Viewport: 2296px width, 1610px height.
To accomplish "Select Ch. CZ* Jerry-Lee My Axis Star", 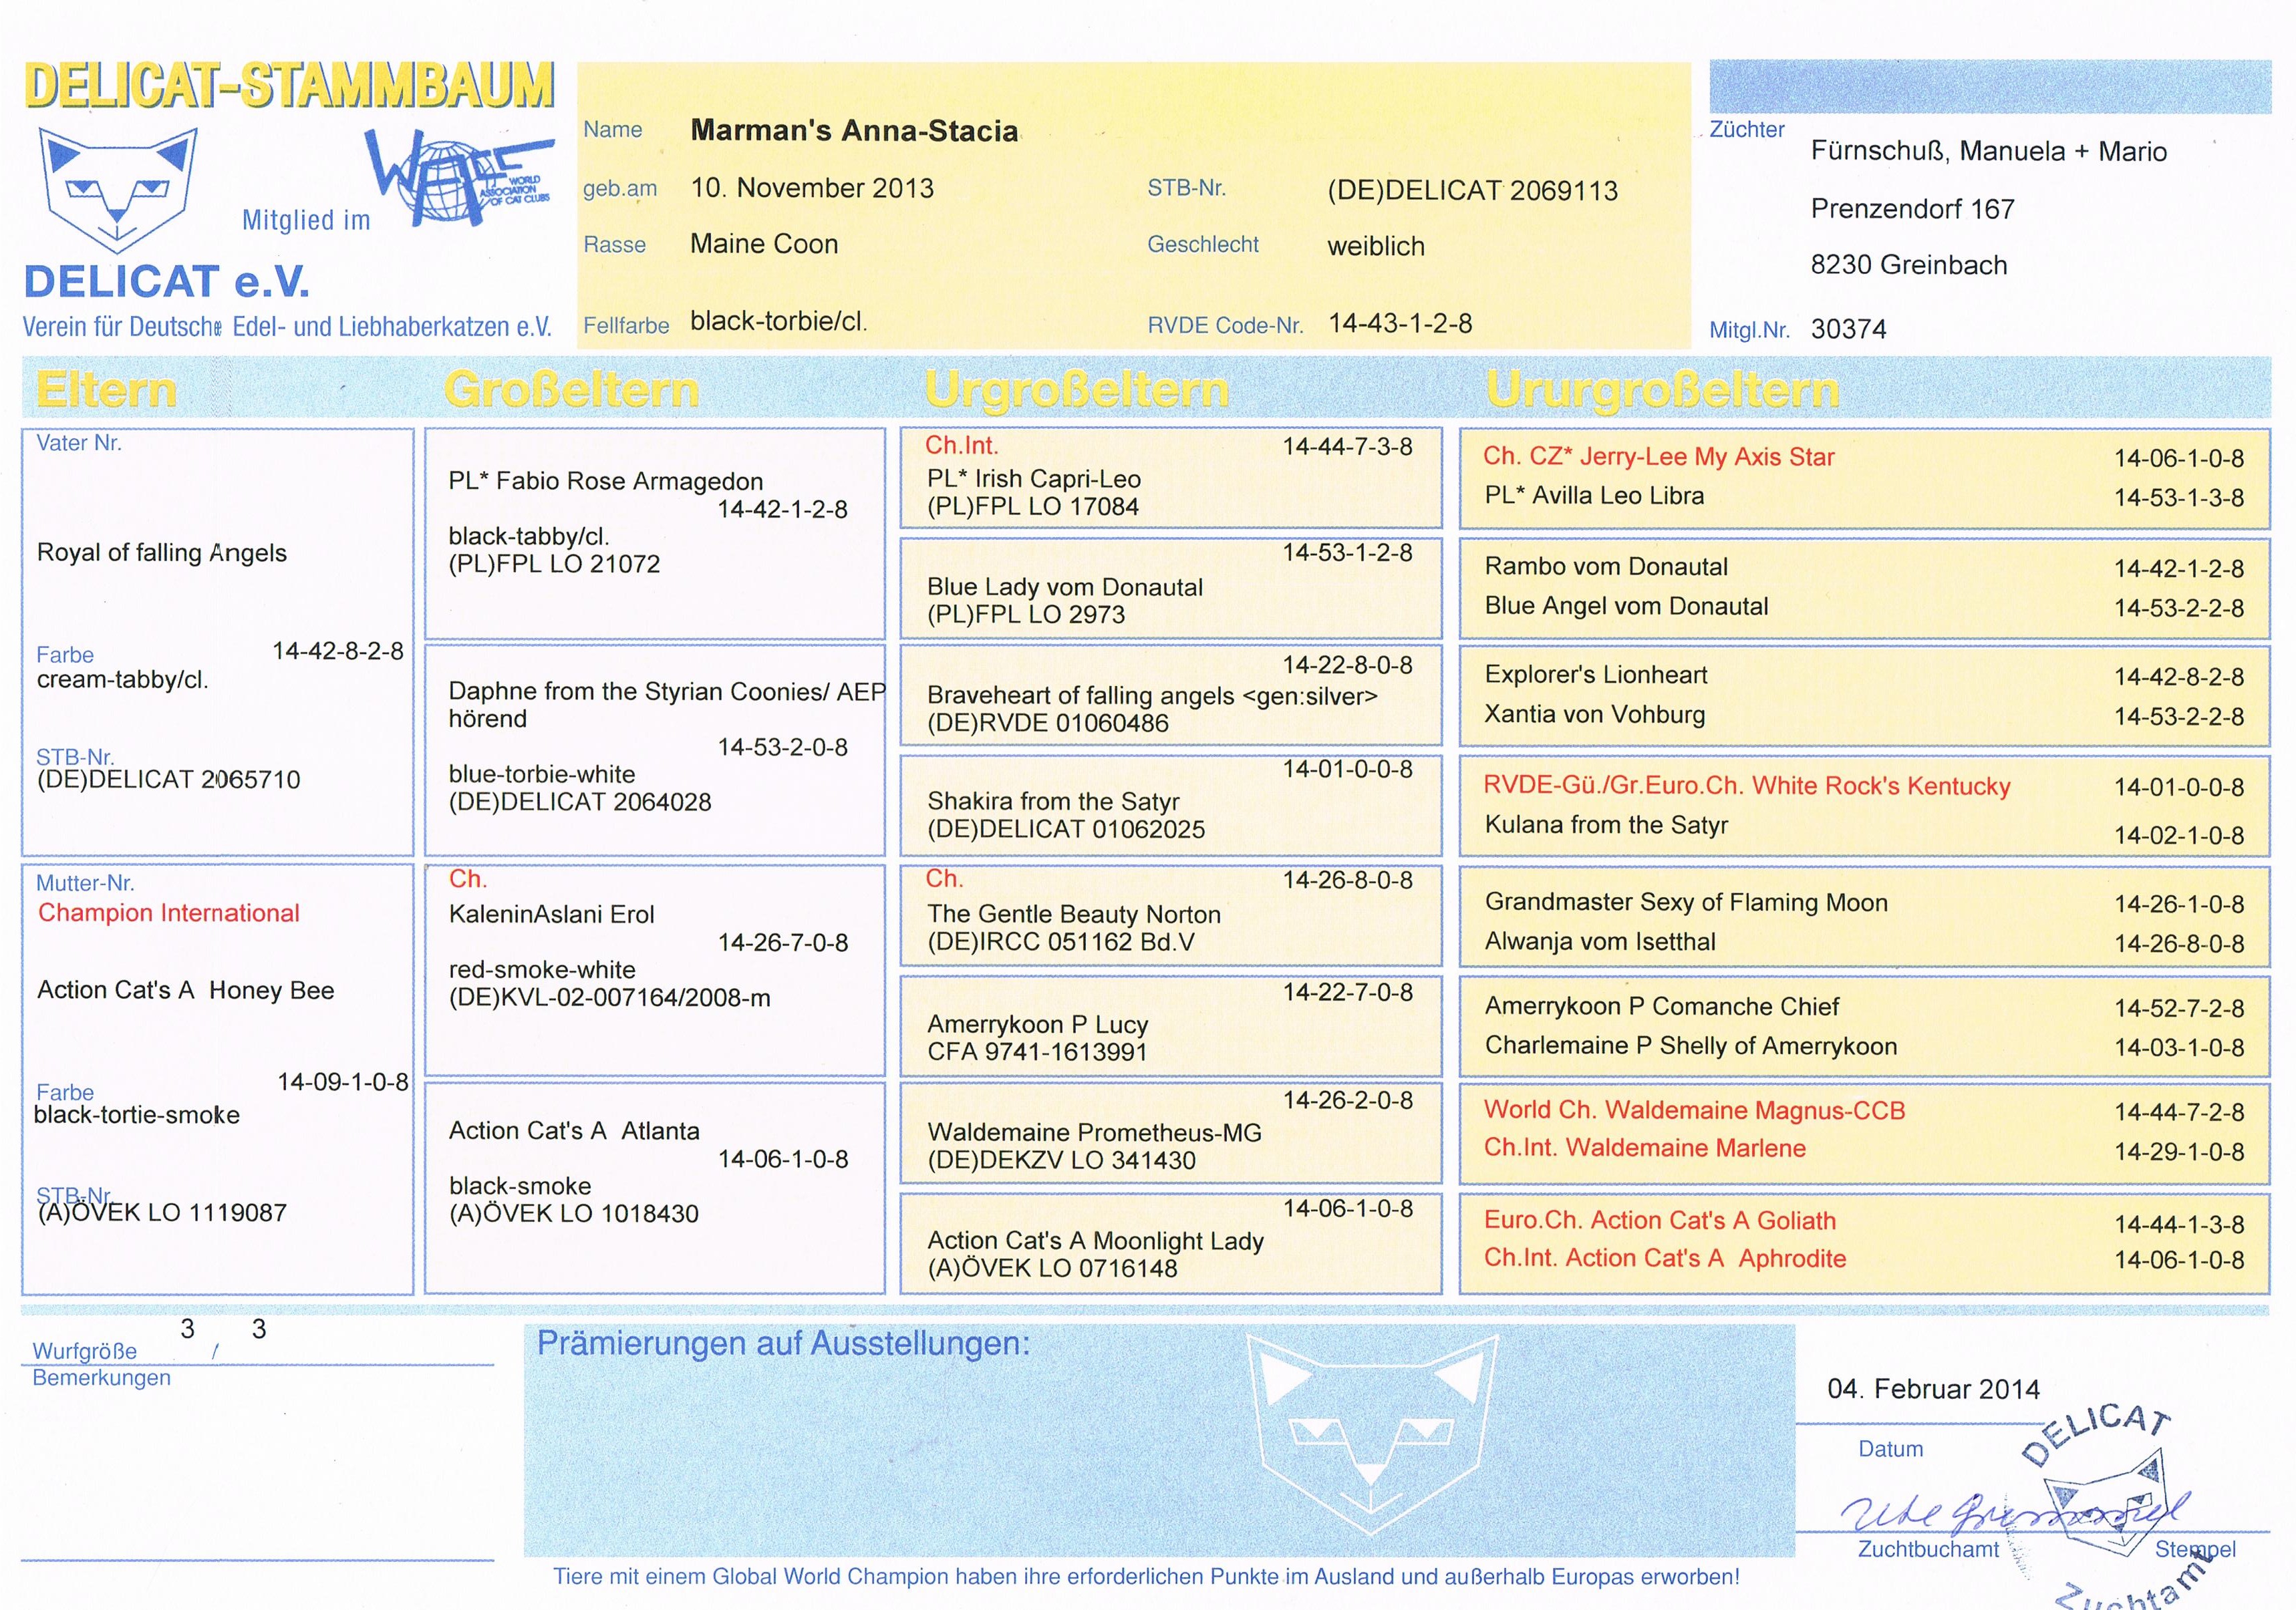I will pyautogui.click(x=1659, y=457).
